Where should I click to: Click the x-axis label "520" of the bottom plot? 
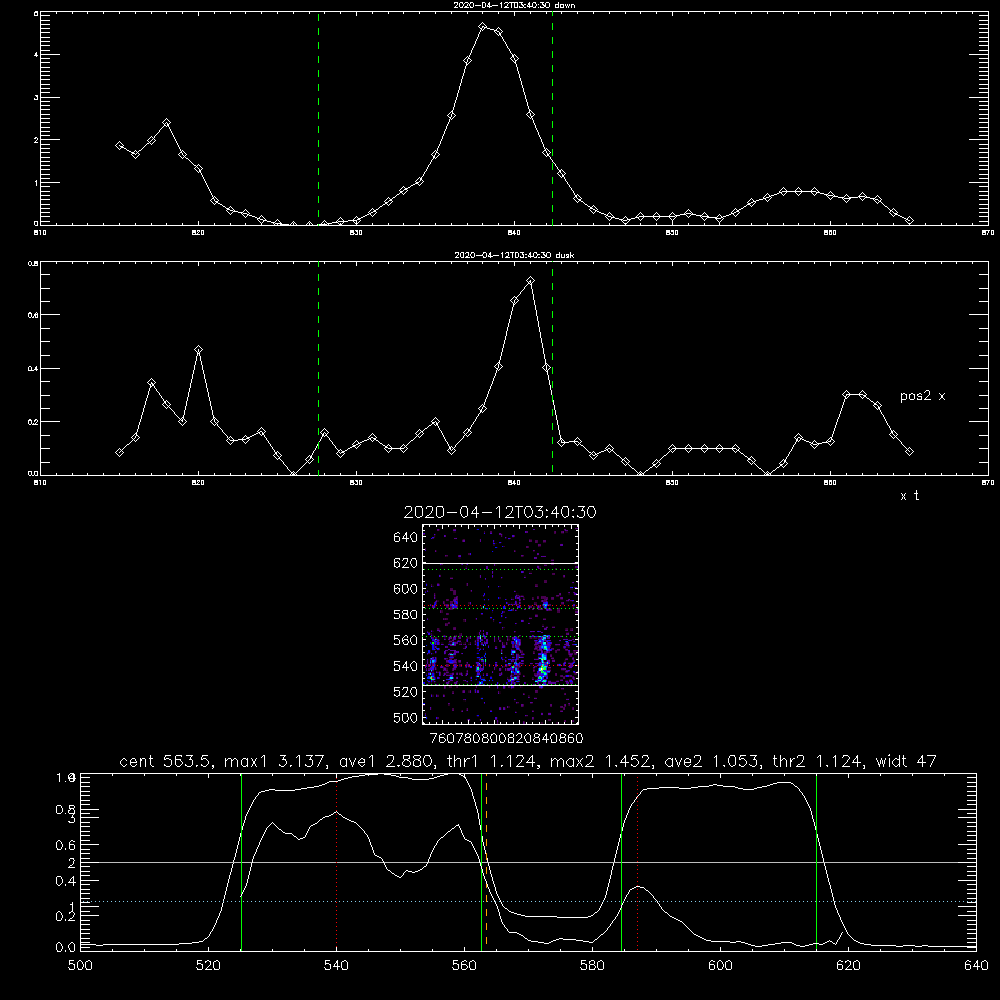[209, 966]
